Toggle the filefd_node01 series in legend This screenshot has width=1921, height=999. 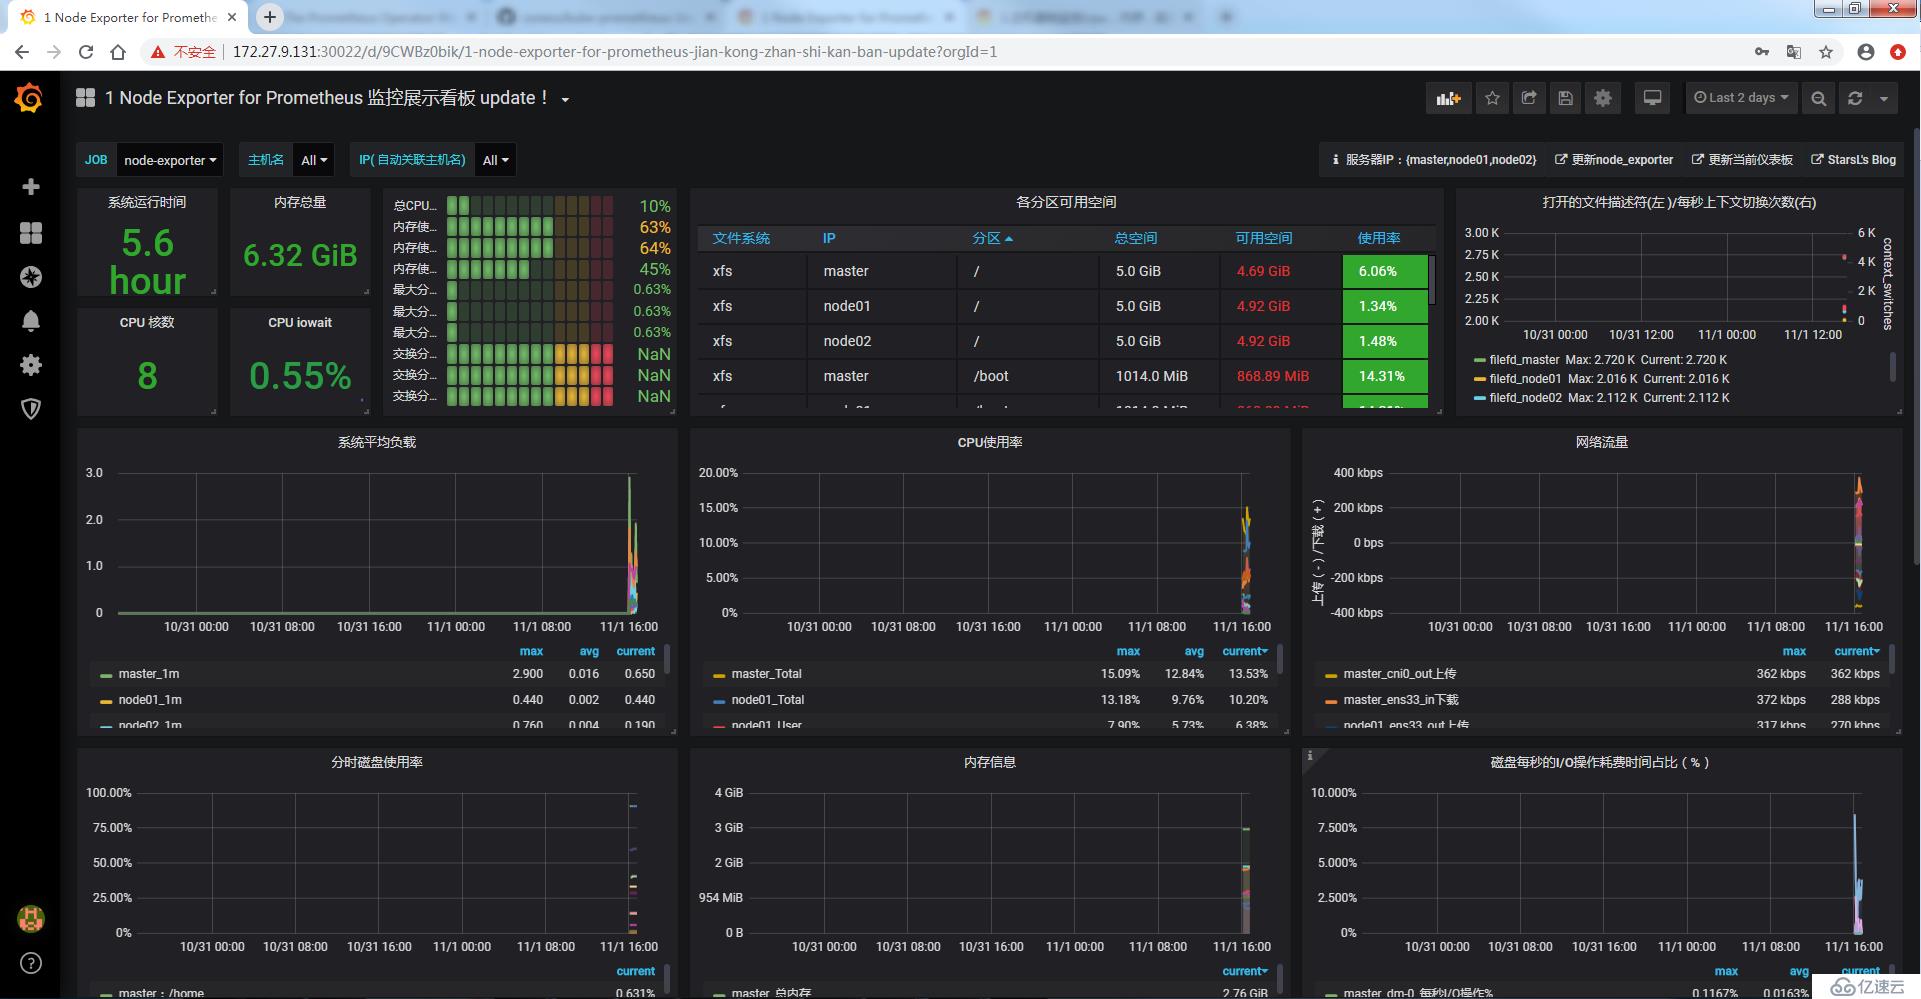[x=1525, y=379]
